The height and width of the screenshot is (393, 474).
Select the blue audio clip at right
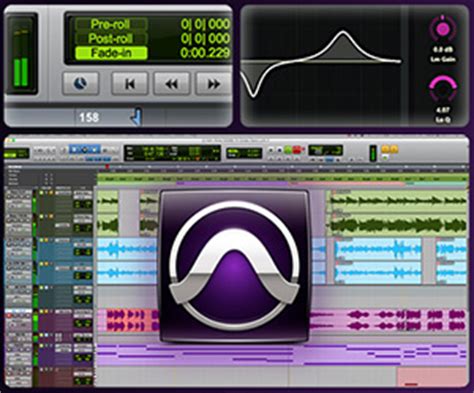378,250
